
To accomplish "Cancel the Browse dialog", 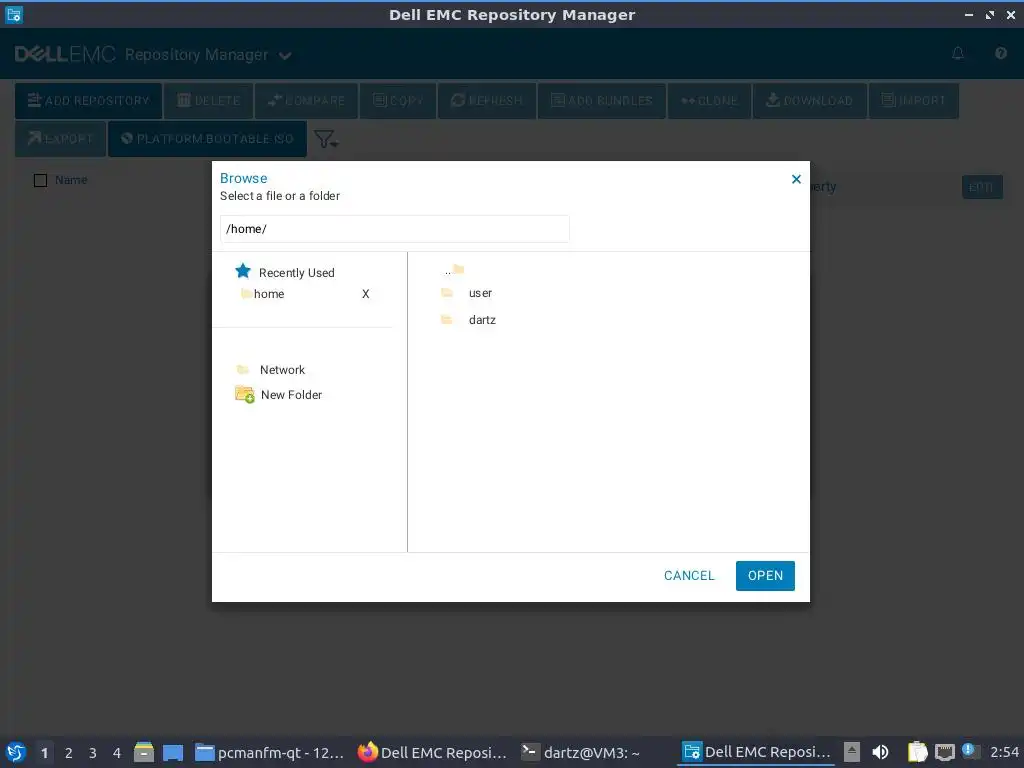I will tap(689, 575).
